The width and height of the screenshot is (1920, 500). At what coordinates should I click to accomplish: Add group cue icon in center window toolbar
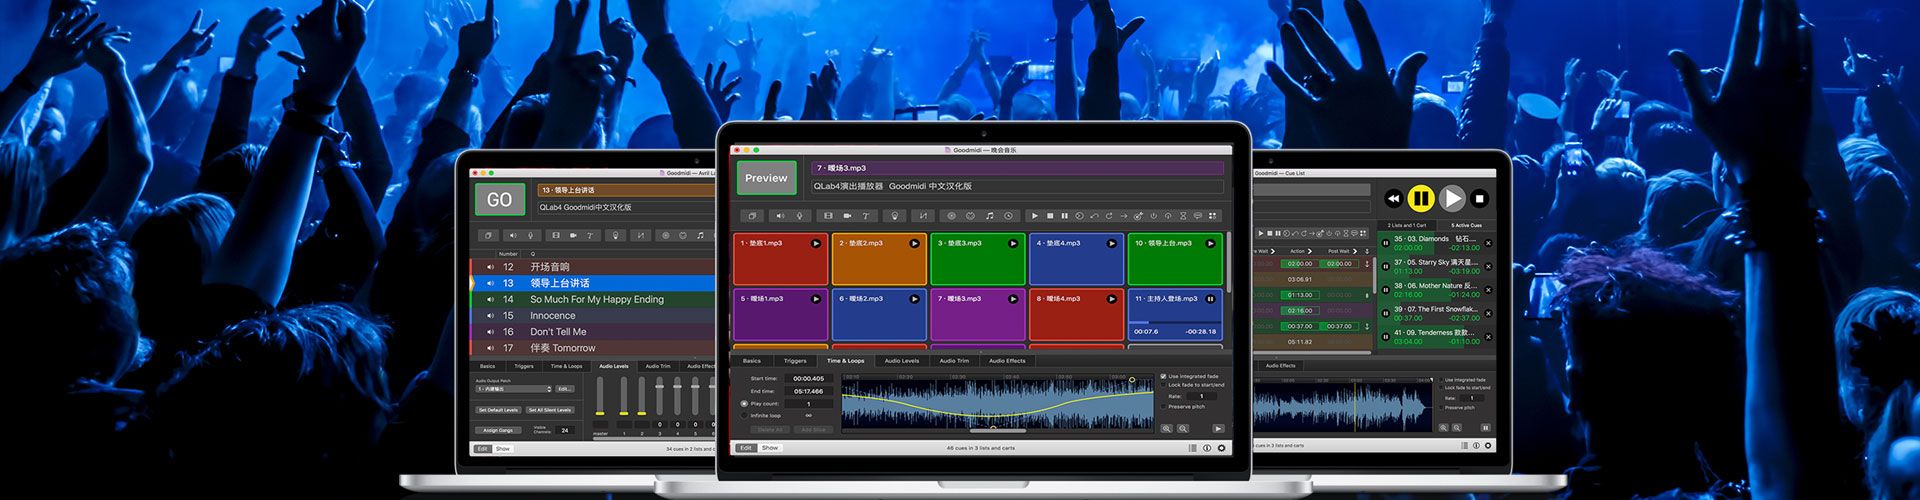(752, 216)
